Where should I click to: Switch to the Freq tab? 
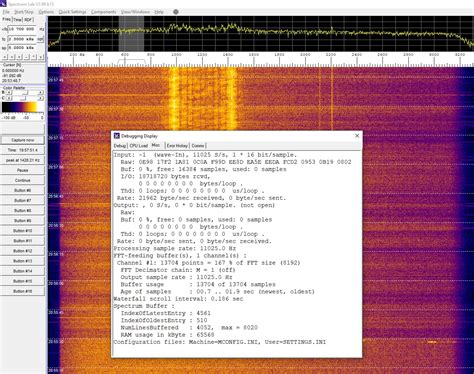6,19
